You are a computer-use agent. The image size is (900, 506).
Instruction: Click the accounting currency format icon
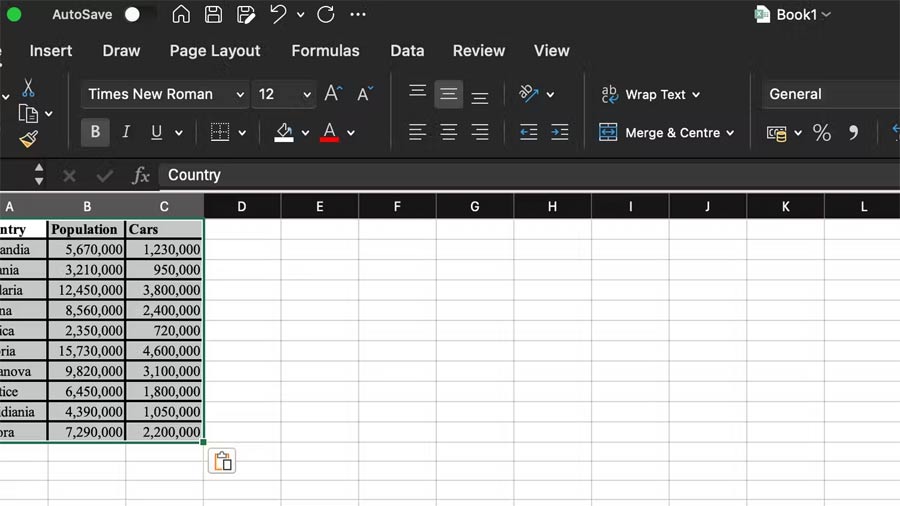[776, 133]
